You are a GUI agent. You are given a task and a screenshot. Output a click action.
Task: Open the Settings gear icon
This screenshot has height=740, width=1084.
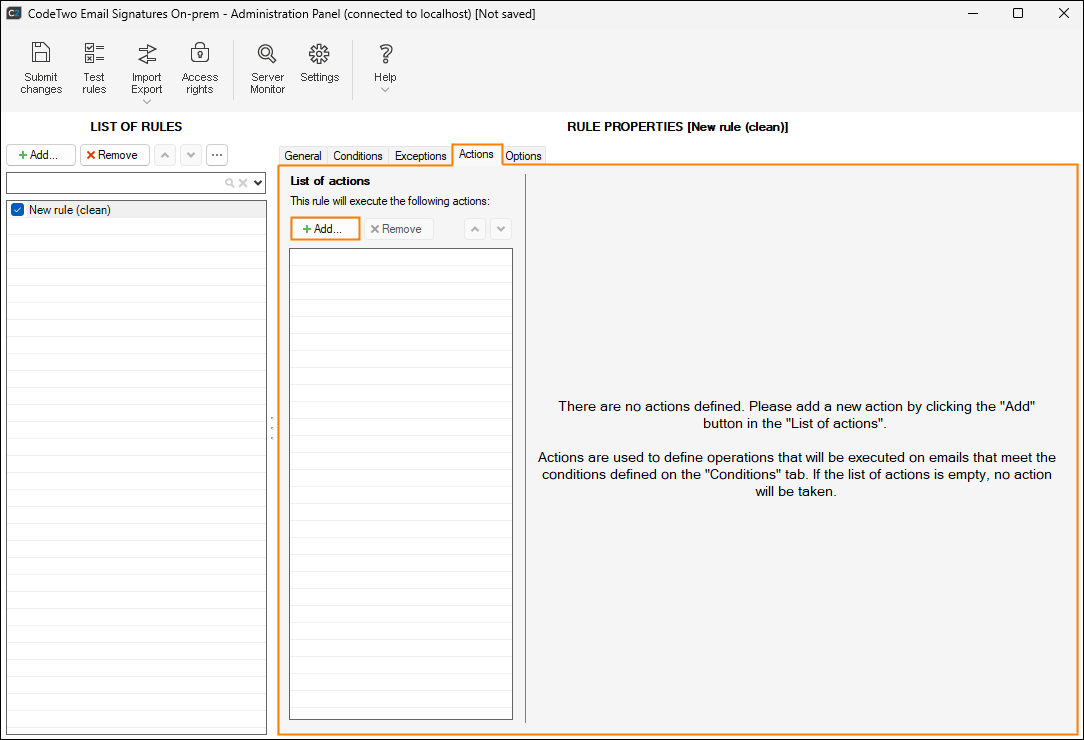click(x=319, y=54)
